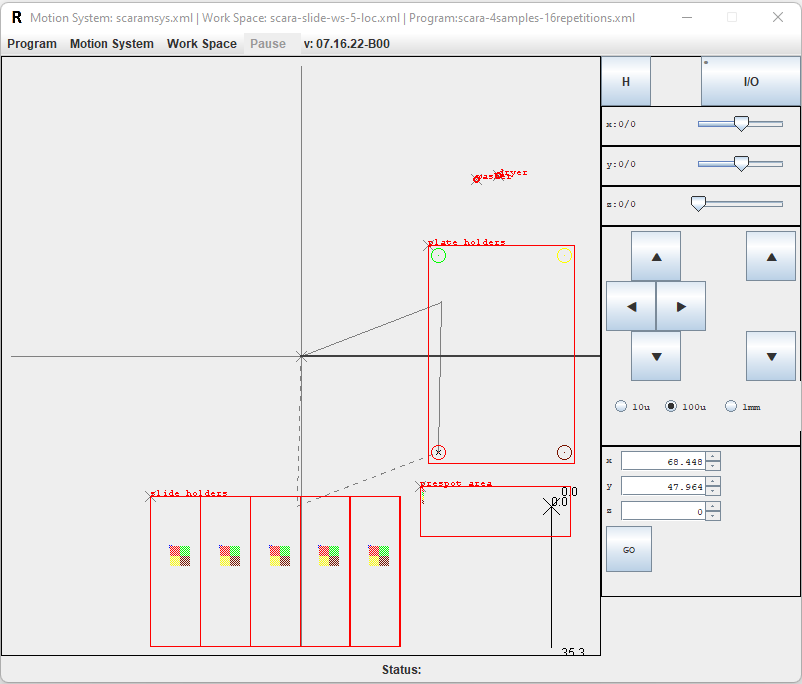This screenshot has height=684, width=802.
Task: Select the 10u step size
Action: tap(622, 407)
